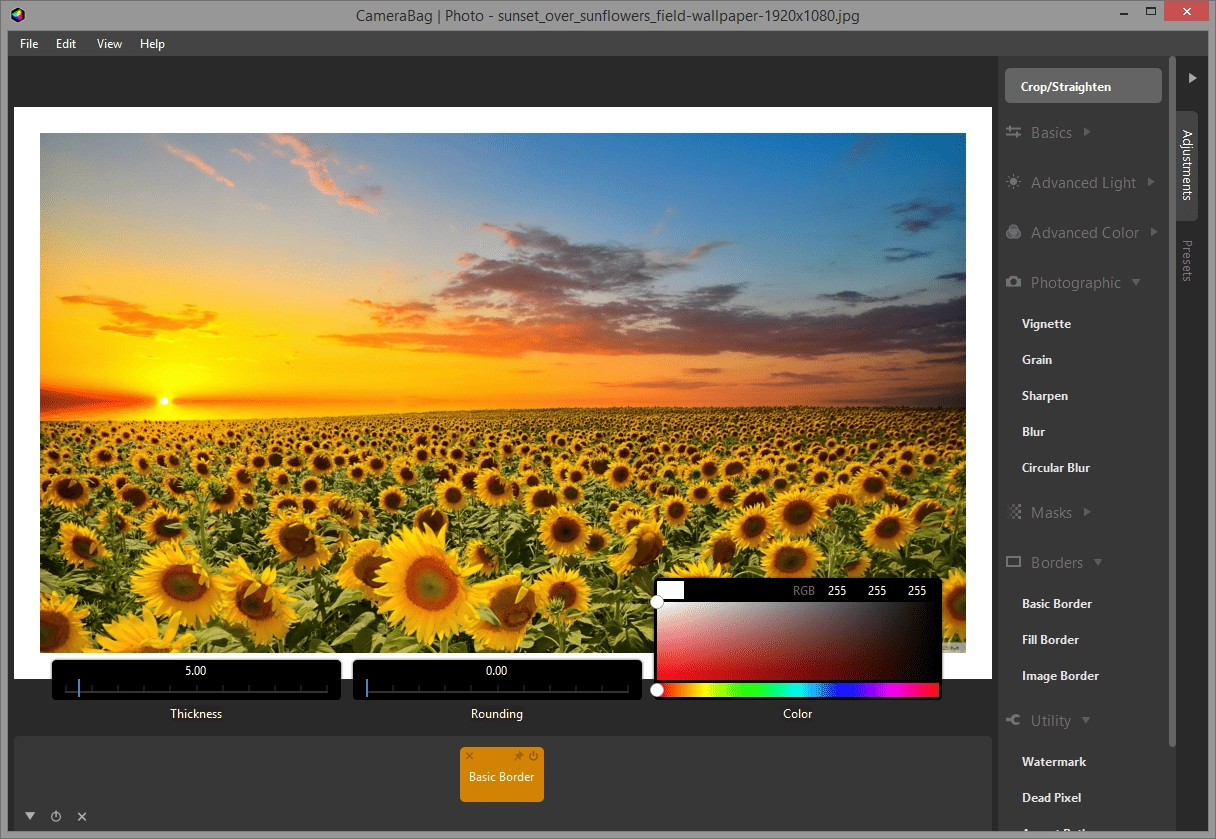The width and height of the screenshot is (1216, 839).
Task: Click the "RGB" label in the color picker
Action: click(x=804, y=591)
